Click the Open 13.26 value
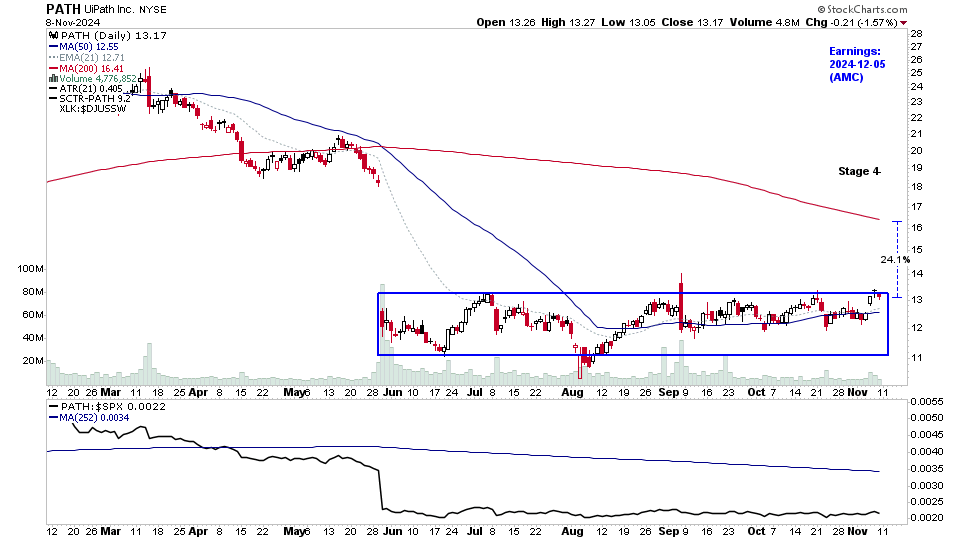The width and height of the screenshot is (960, 540). tap(506, 22)
